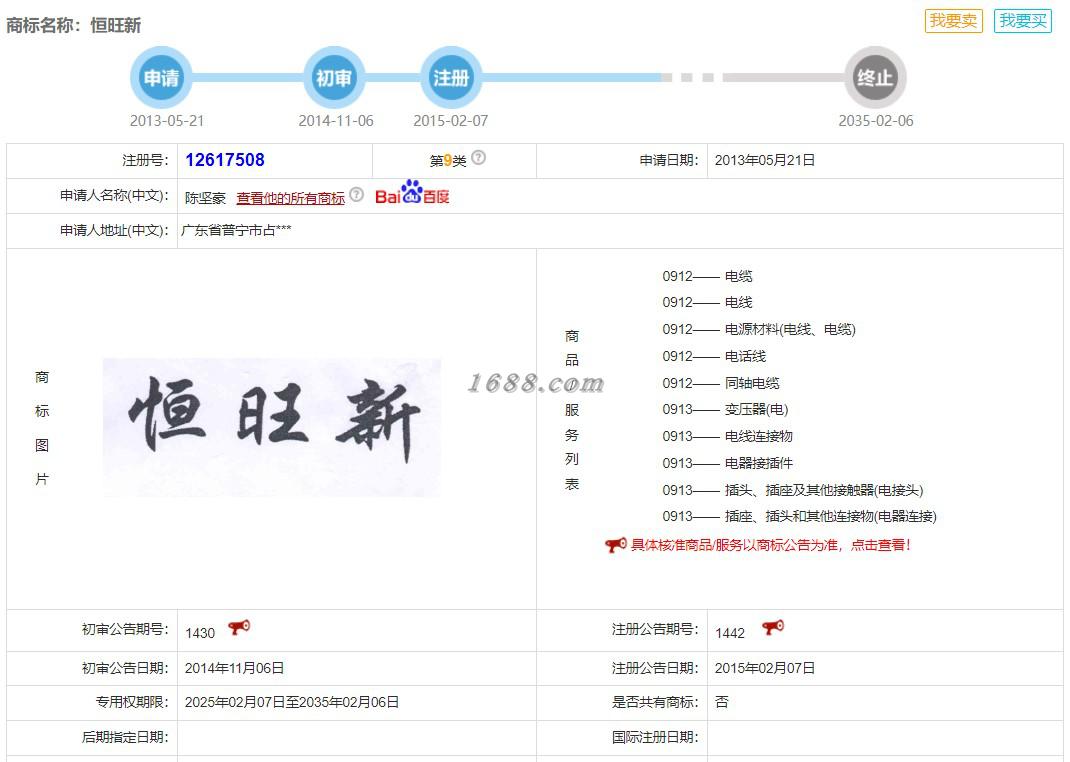Select the 终止 timeline stage circle
1070x762 pixels.
click(x=875, y=77)
